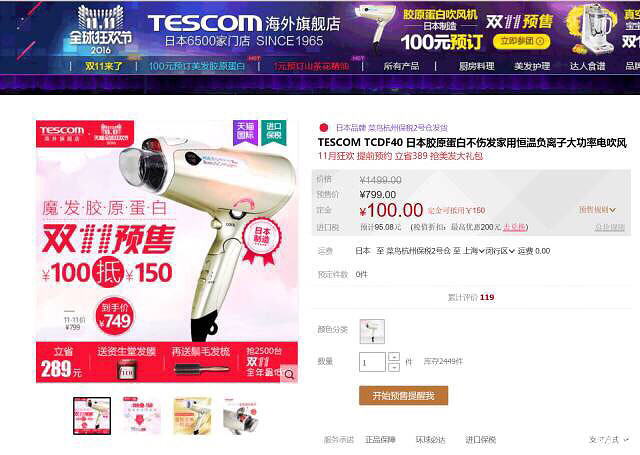
Task: Click the TESCOM store logo in banner
Action: [x=204, y=23]
